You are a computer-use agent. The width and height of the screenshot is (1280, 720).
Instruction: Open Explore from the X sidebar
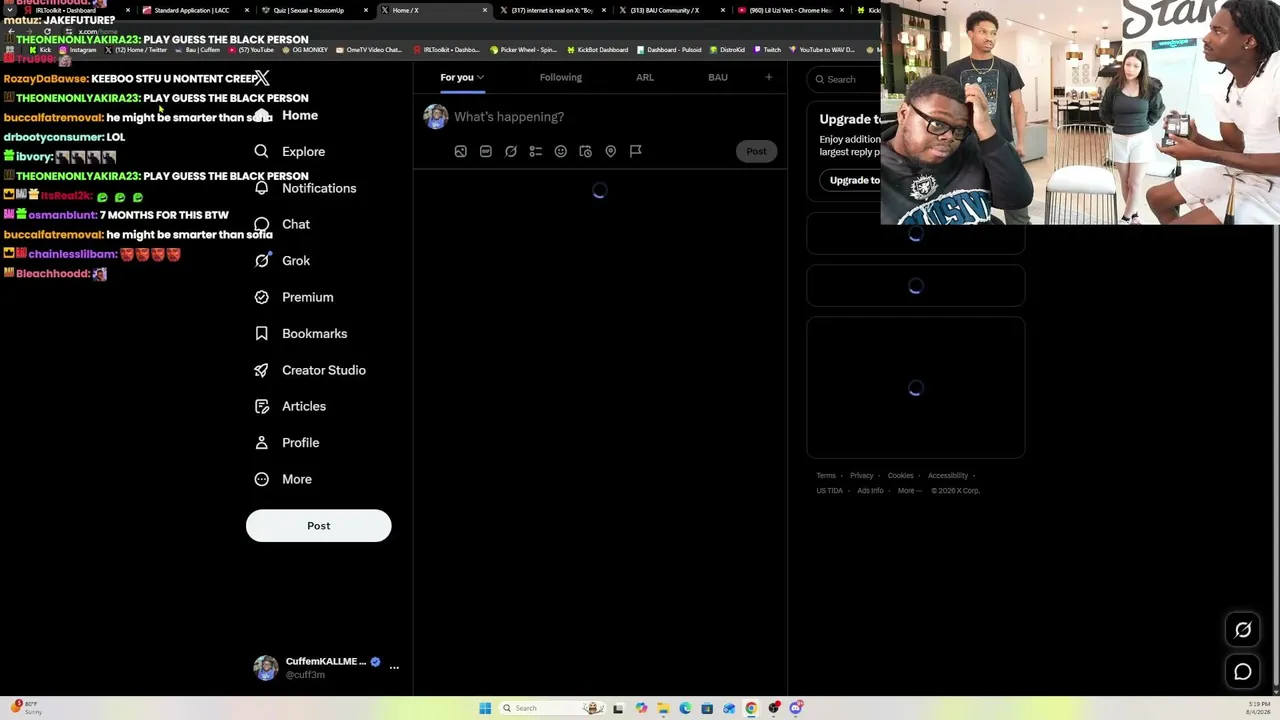coord(290,152)
